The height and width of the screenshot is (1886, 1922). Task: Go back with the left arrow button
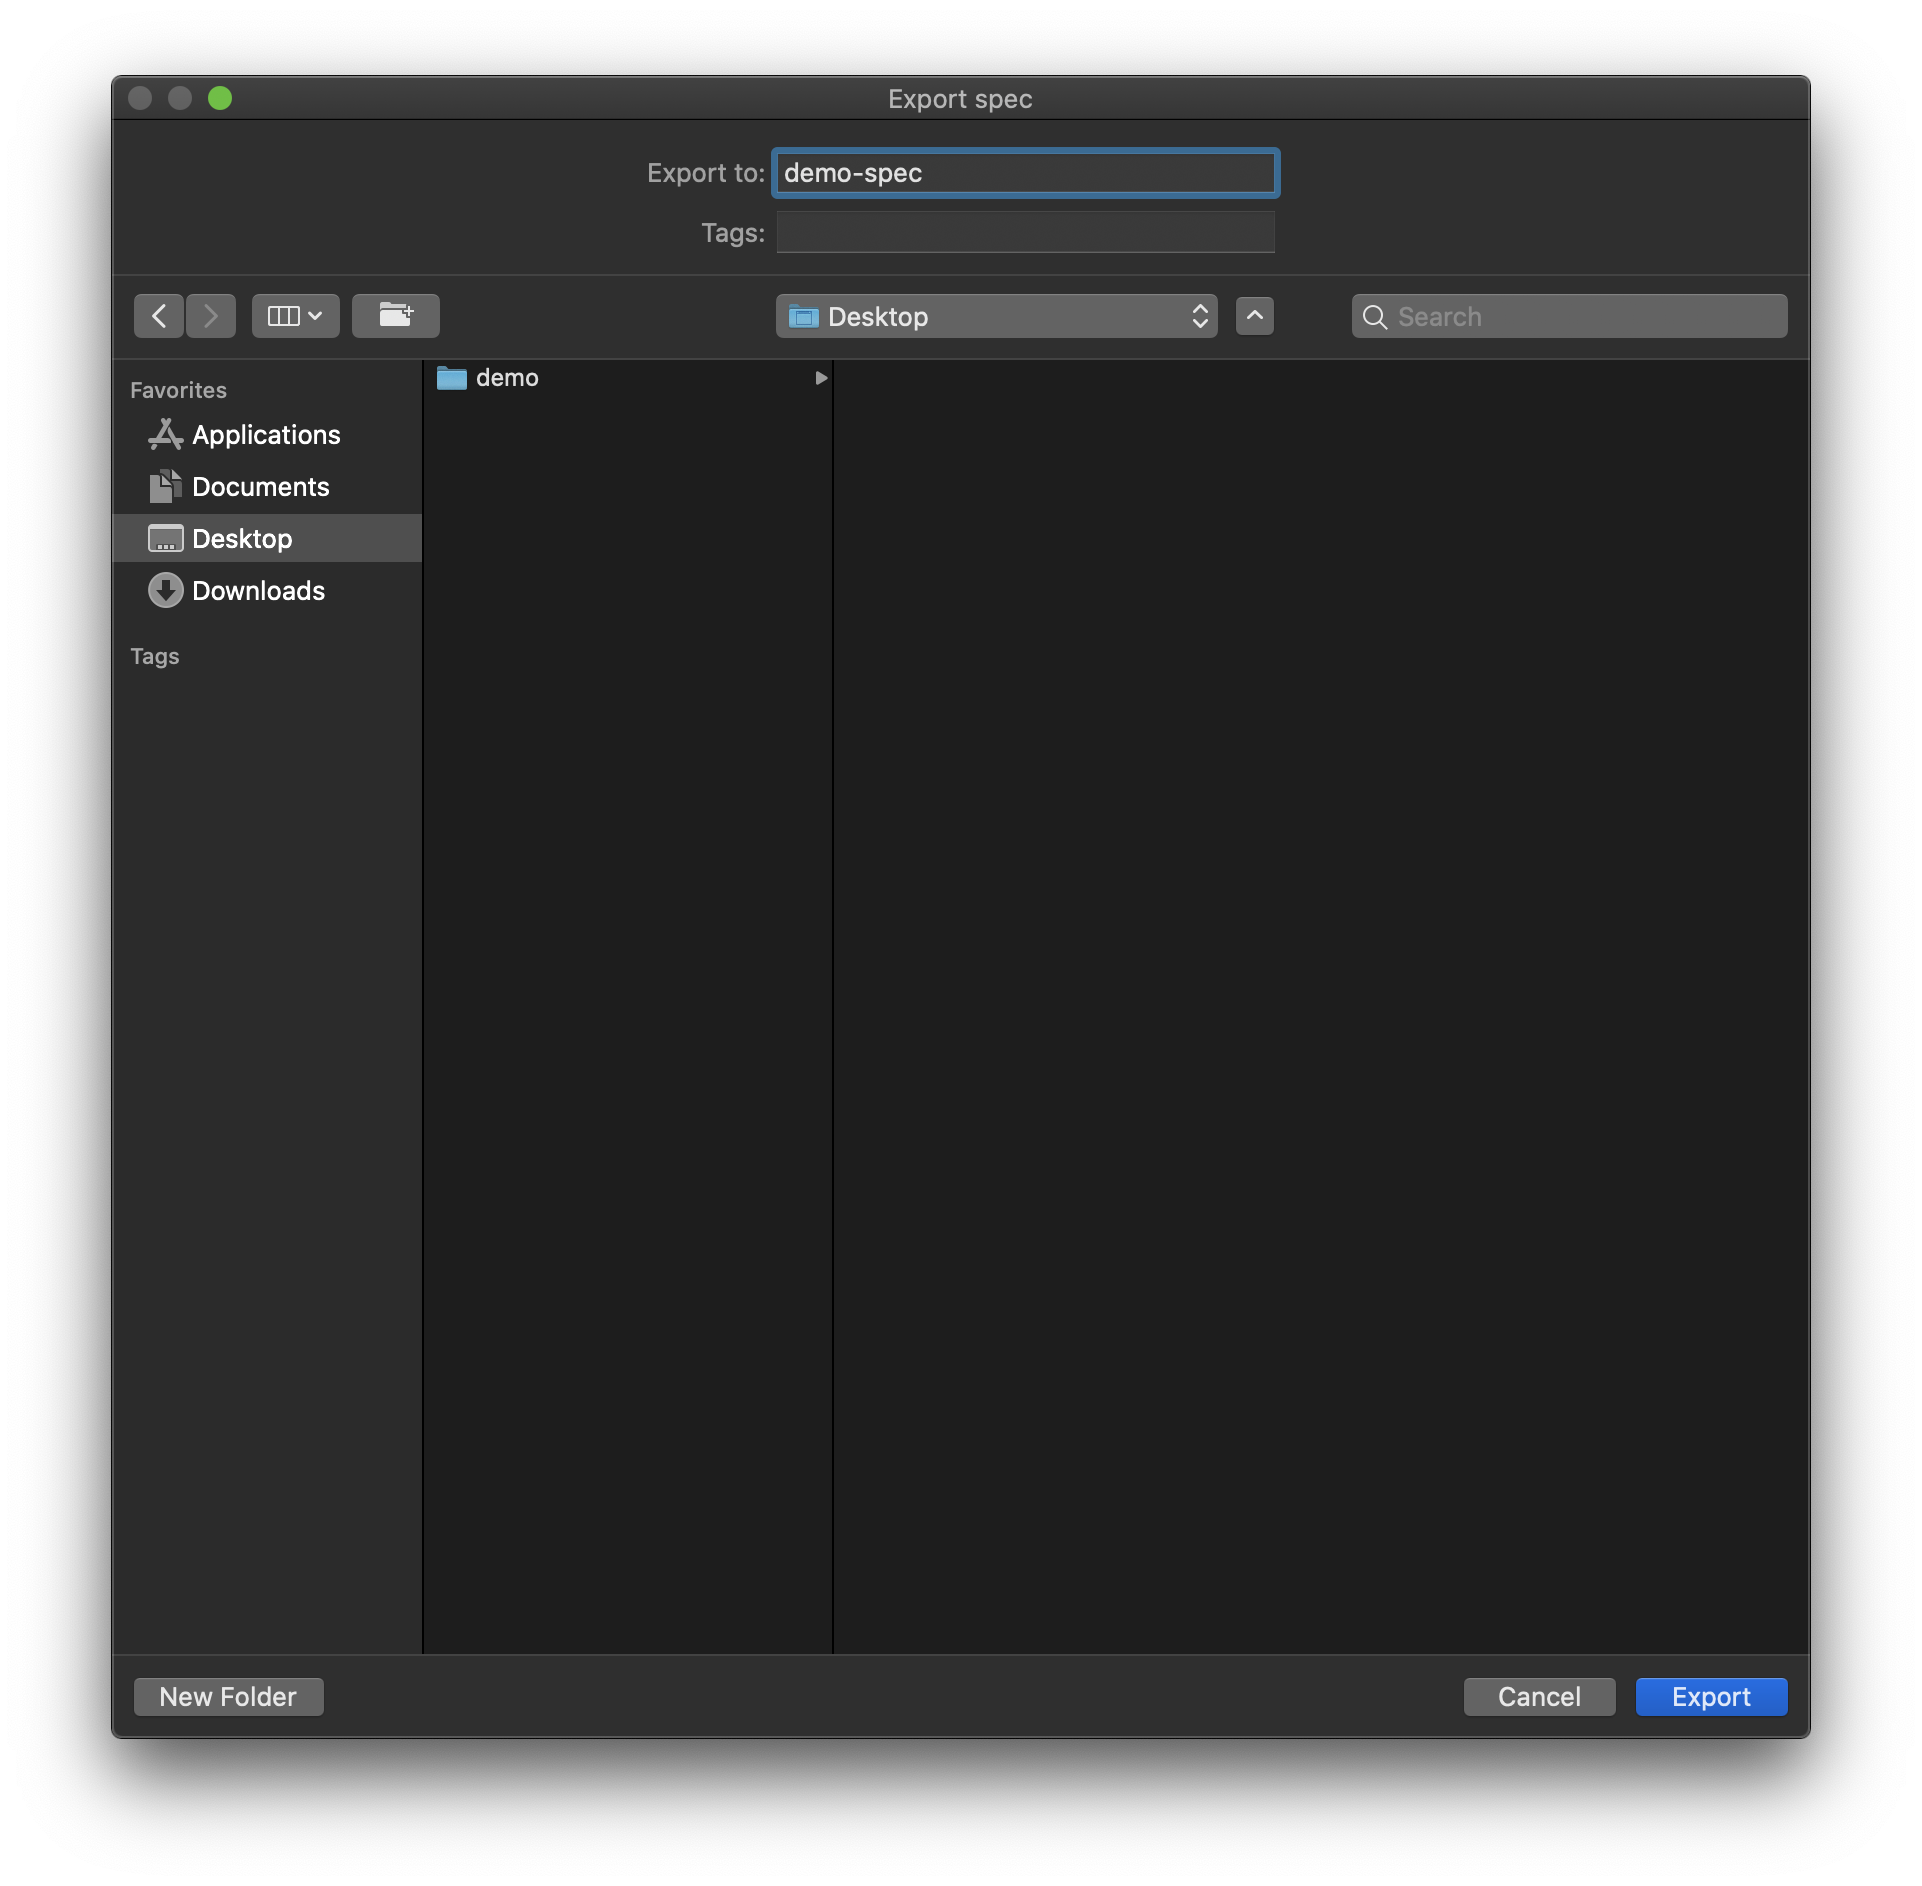click(x=159, y=316)
